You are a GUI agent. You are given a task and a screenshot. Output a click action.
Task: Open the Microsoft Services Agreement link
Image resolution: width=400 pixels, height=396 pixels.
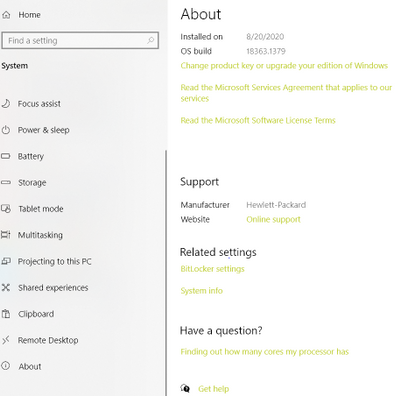point(286,93)
